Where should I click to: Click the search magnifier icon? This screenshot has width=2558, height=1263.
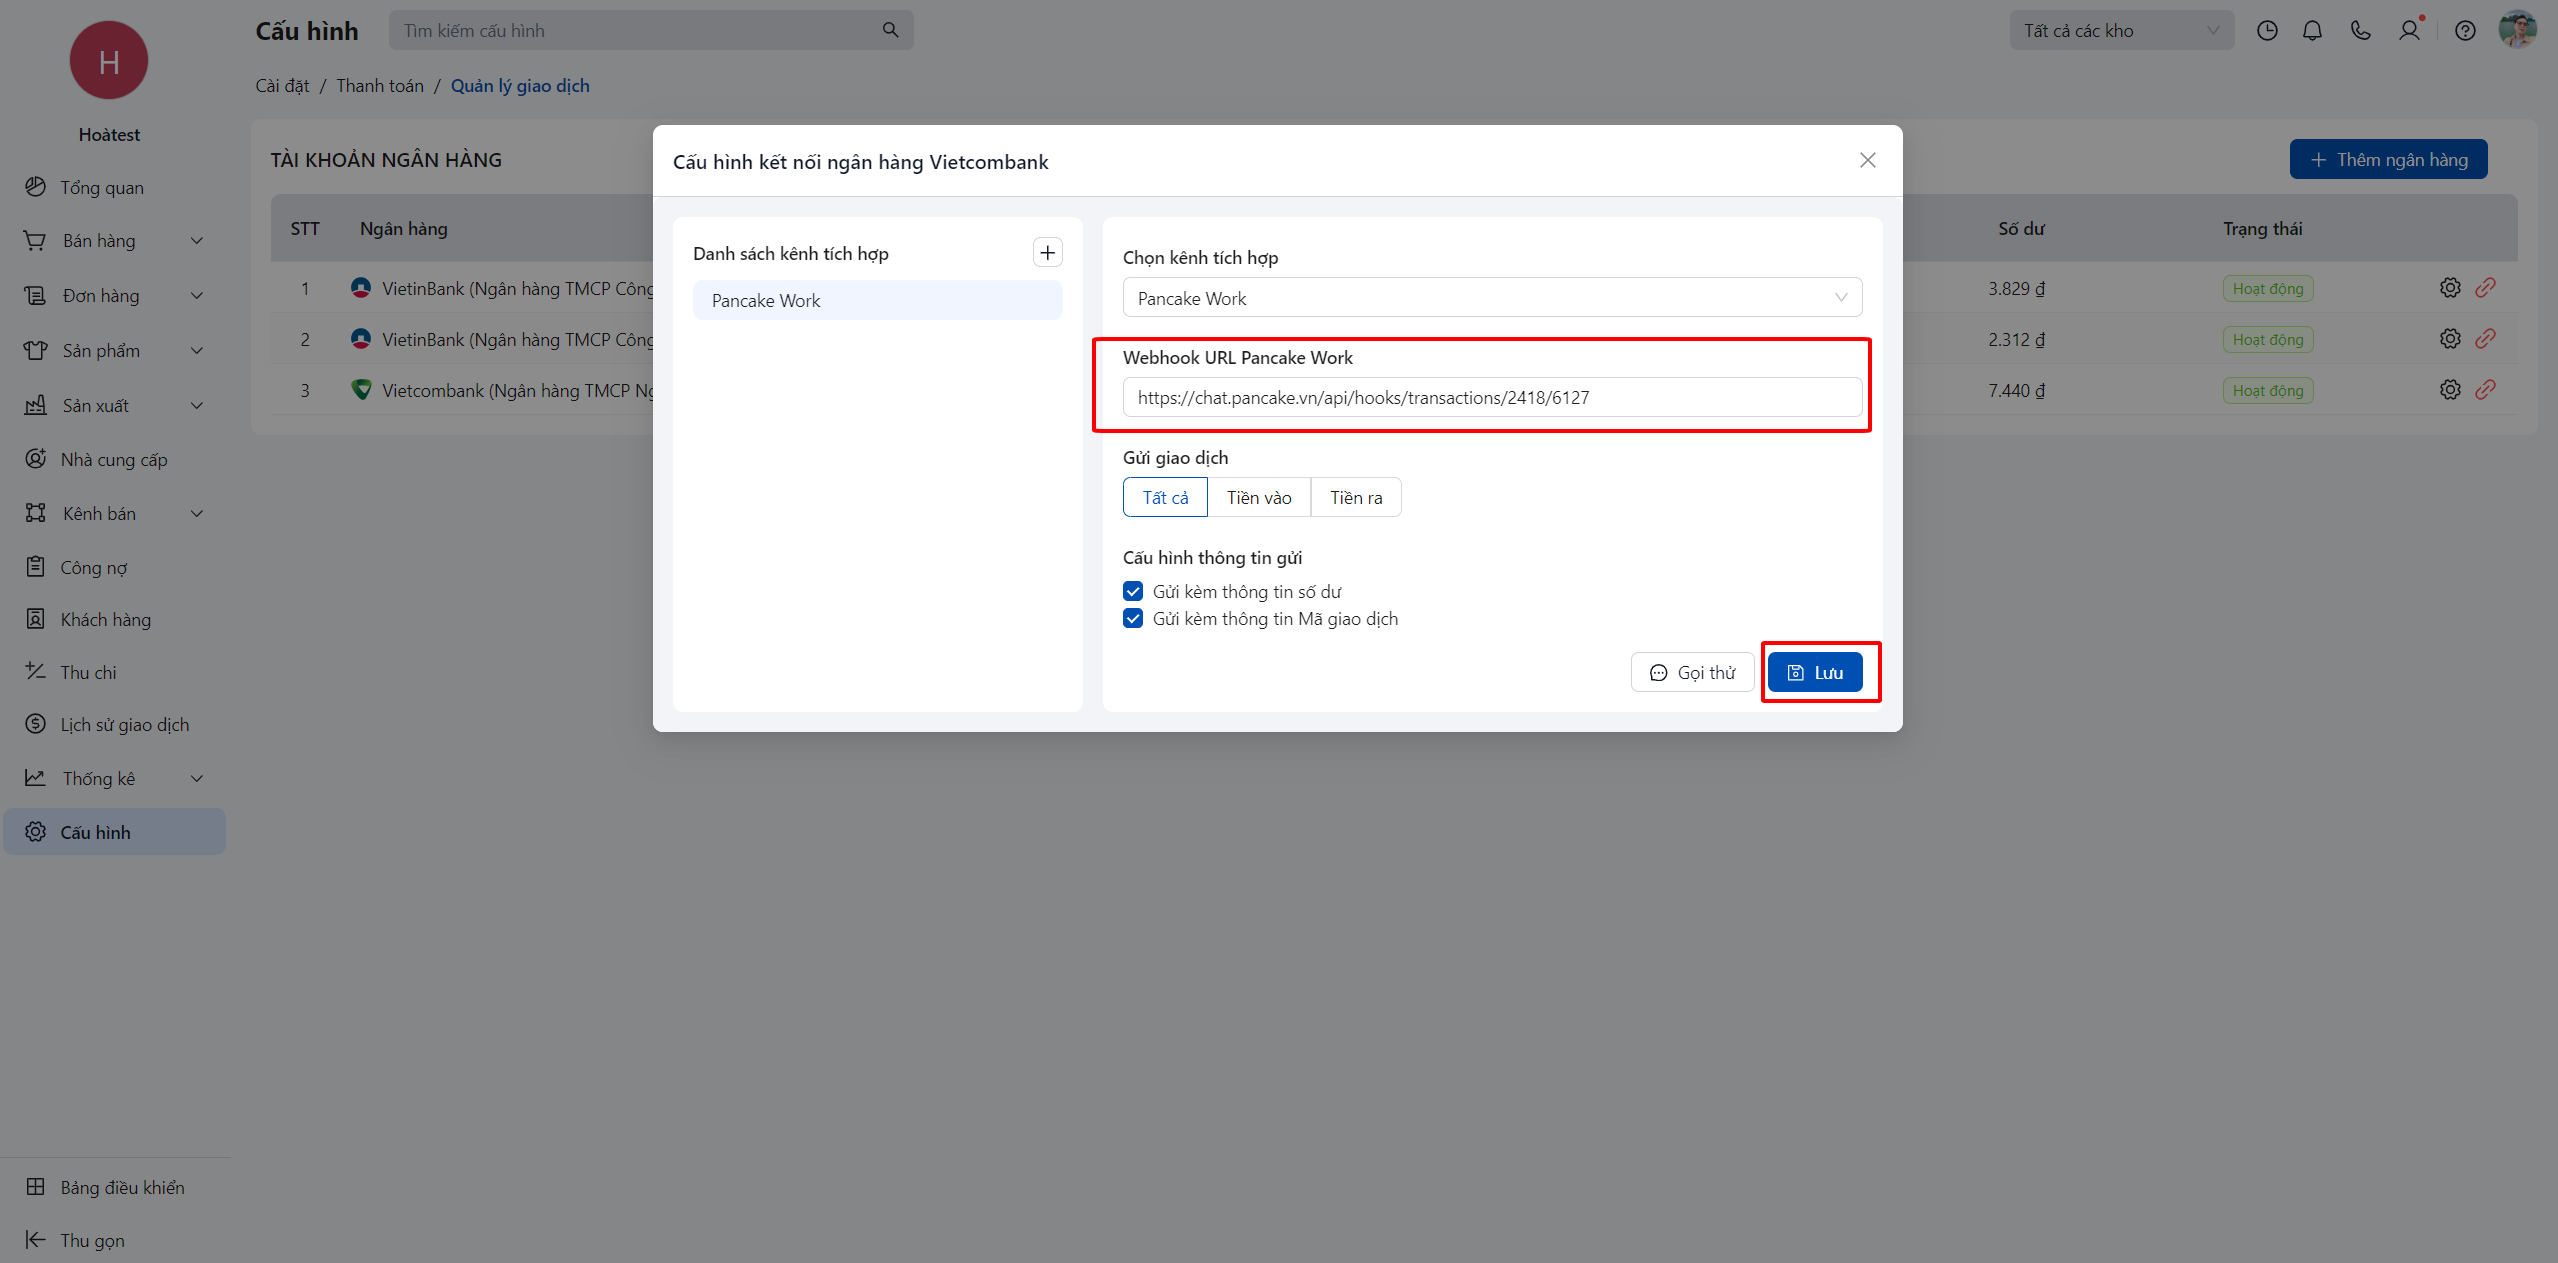point(890,31)
